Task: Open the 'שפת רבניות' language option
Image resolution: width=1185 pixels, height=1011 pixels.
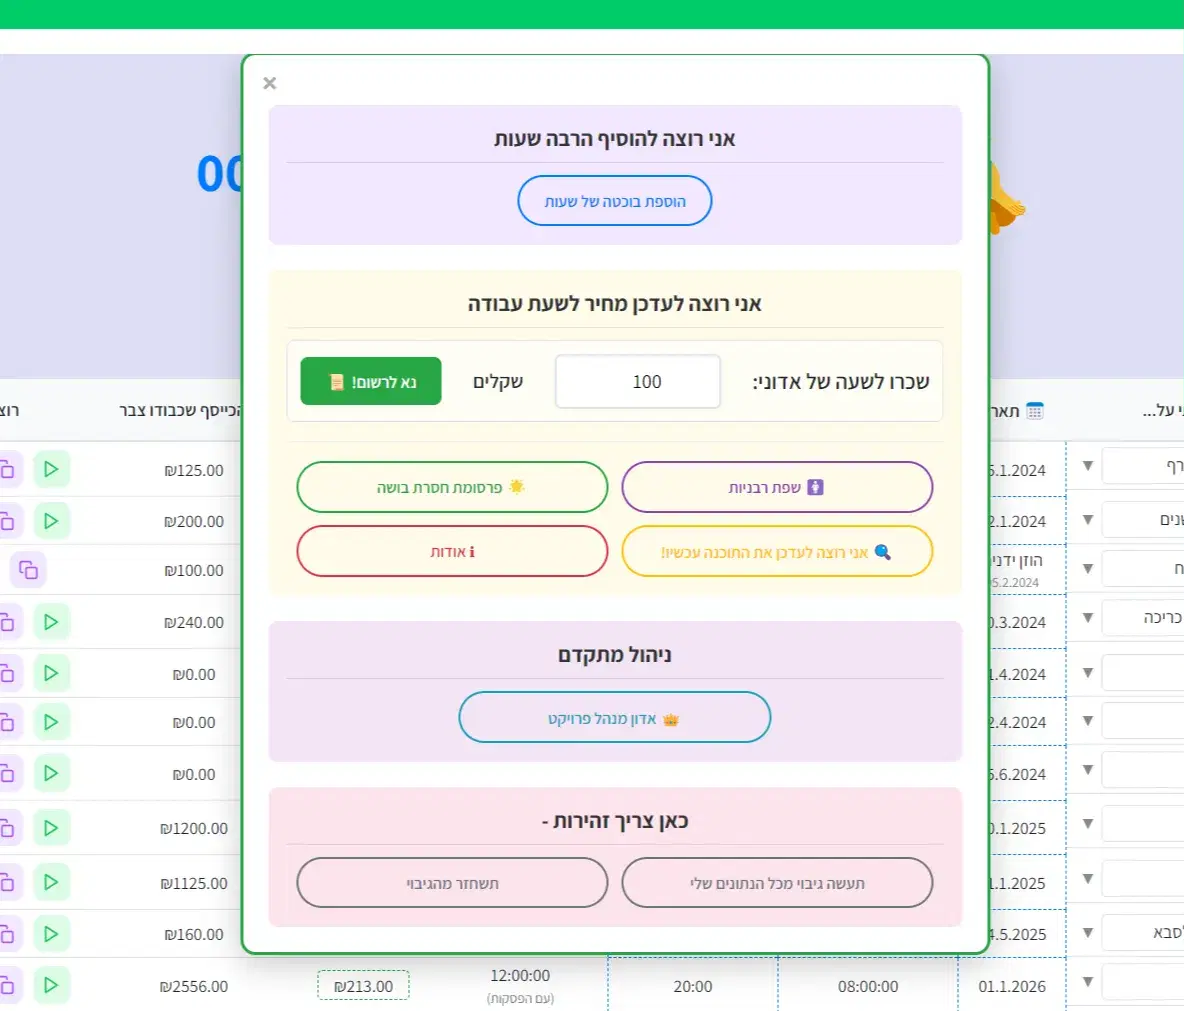Action: coord(776,488)
